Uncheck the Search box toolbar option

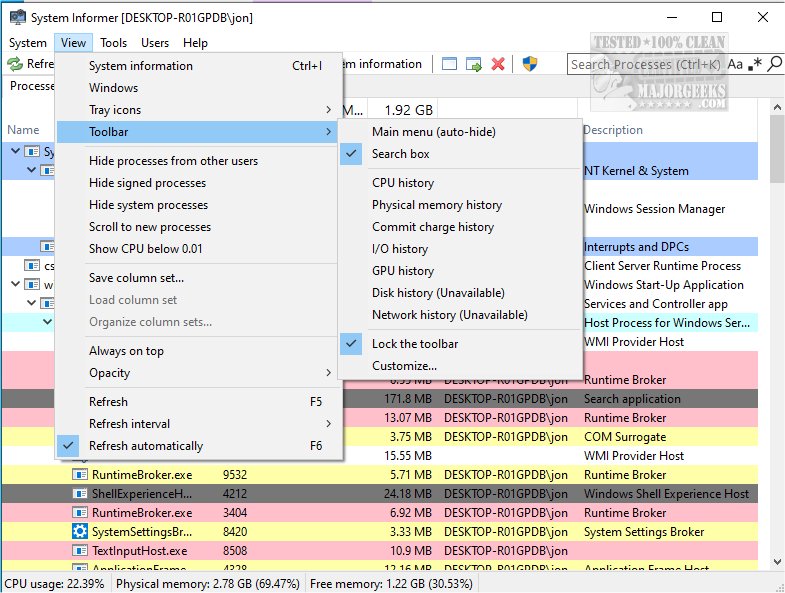pos(400,154)
